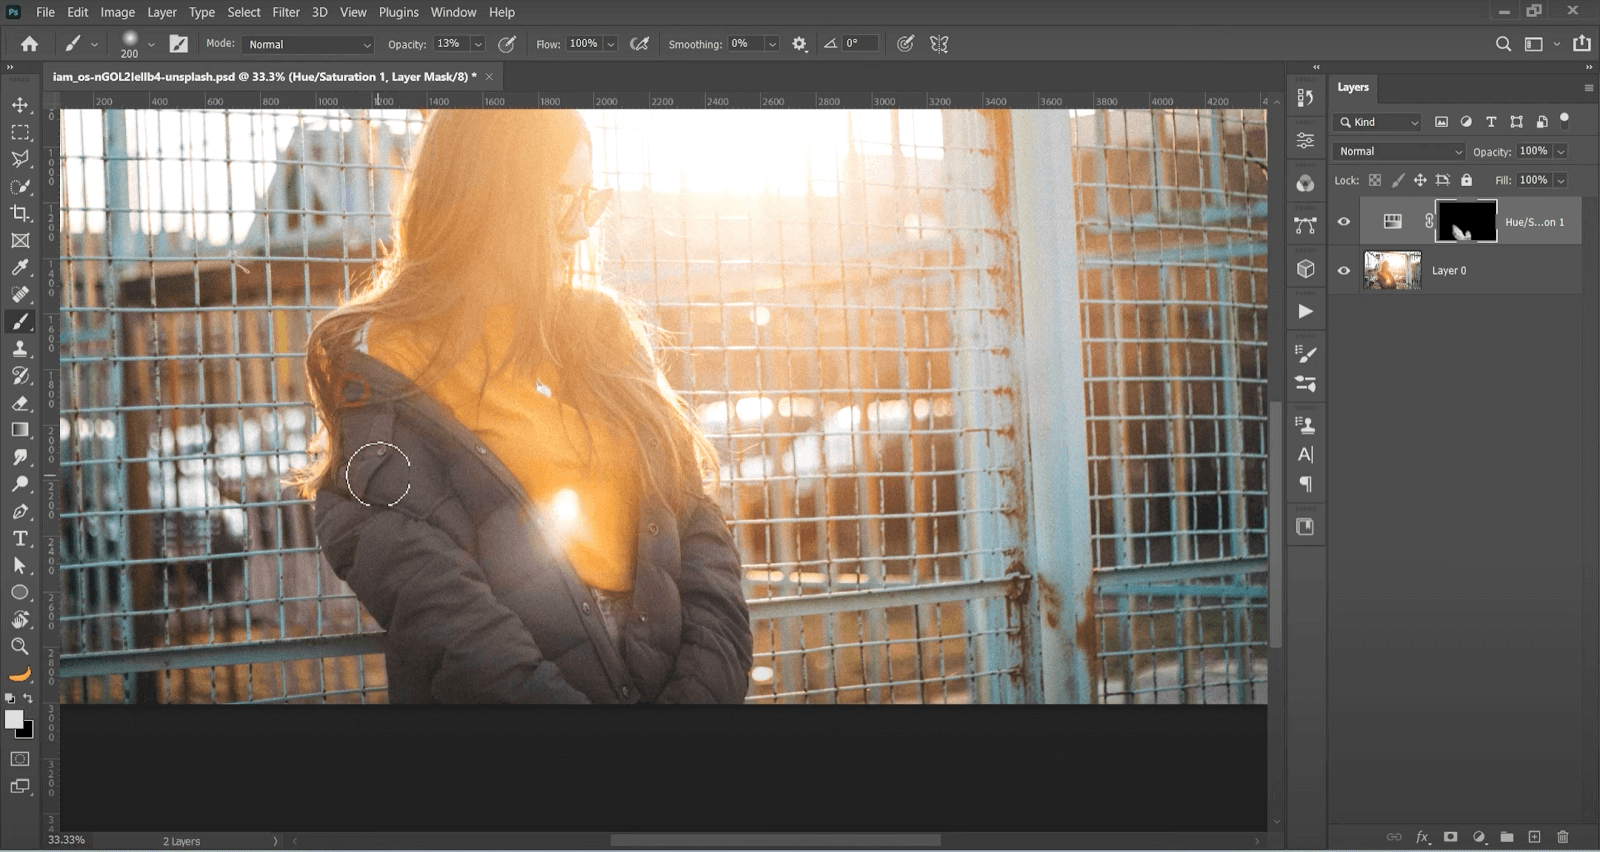Select the Brush tool in toolbar
1600x852 pixels.
tap(20, 321)
